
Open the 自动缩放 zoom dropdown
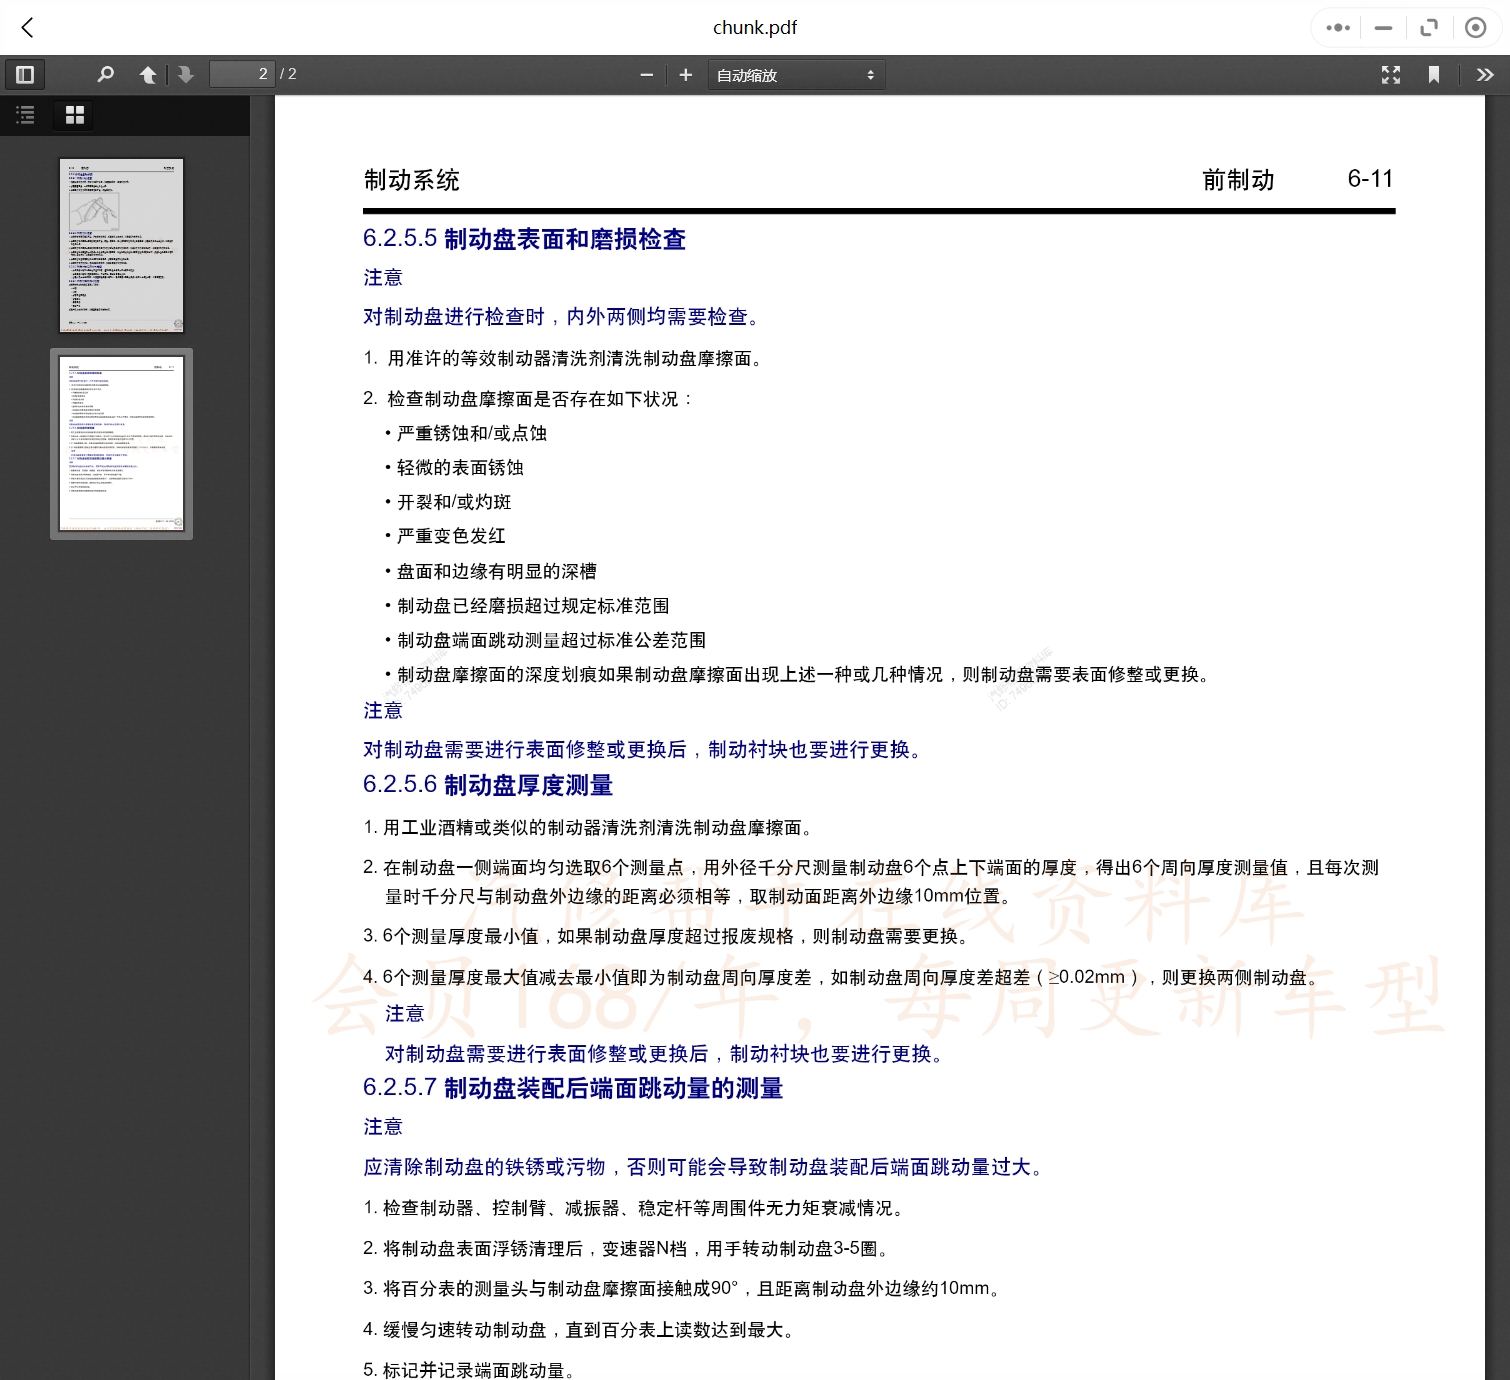(796, 75)
